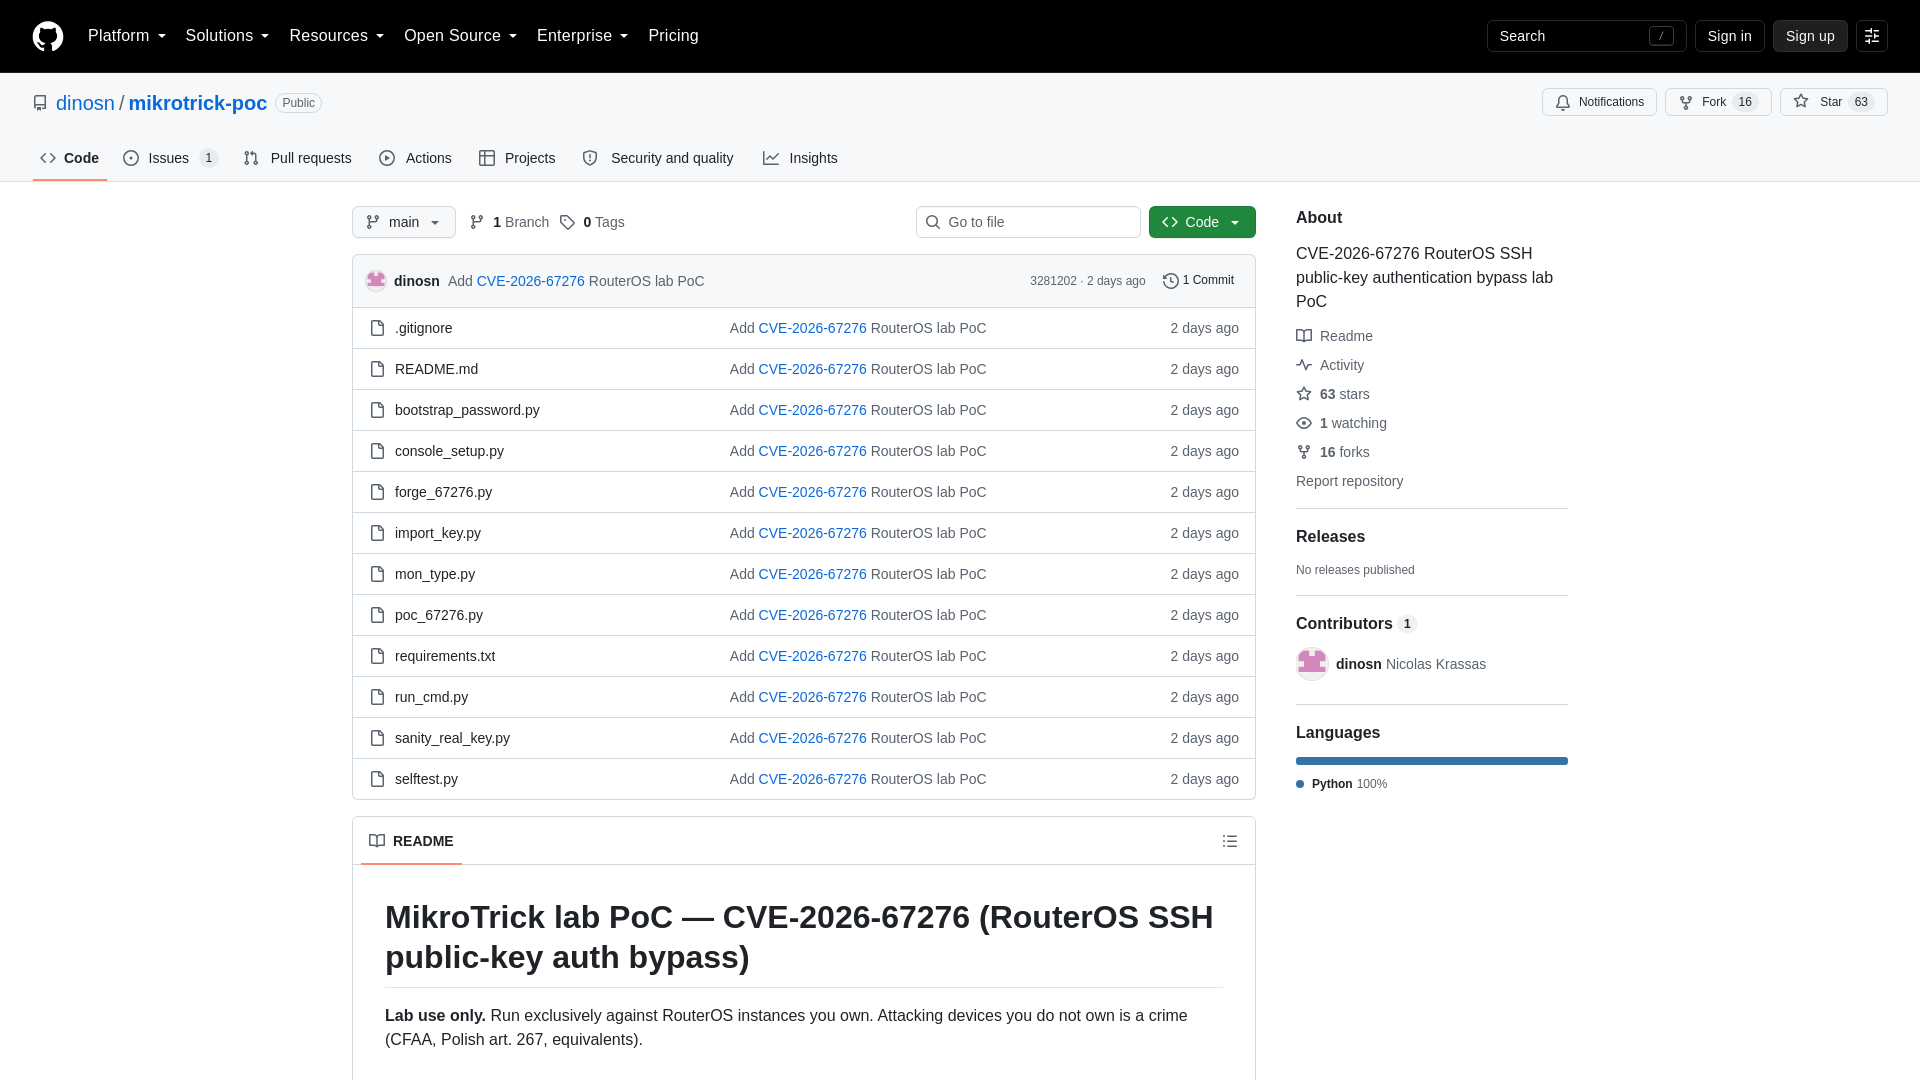
Task: Click the file icon for mon_type.py
Action: (x=377, y=574)
